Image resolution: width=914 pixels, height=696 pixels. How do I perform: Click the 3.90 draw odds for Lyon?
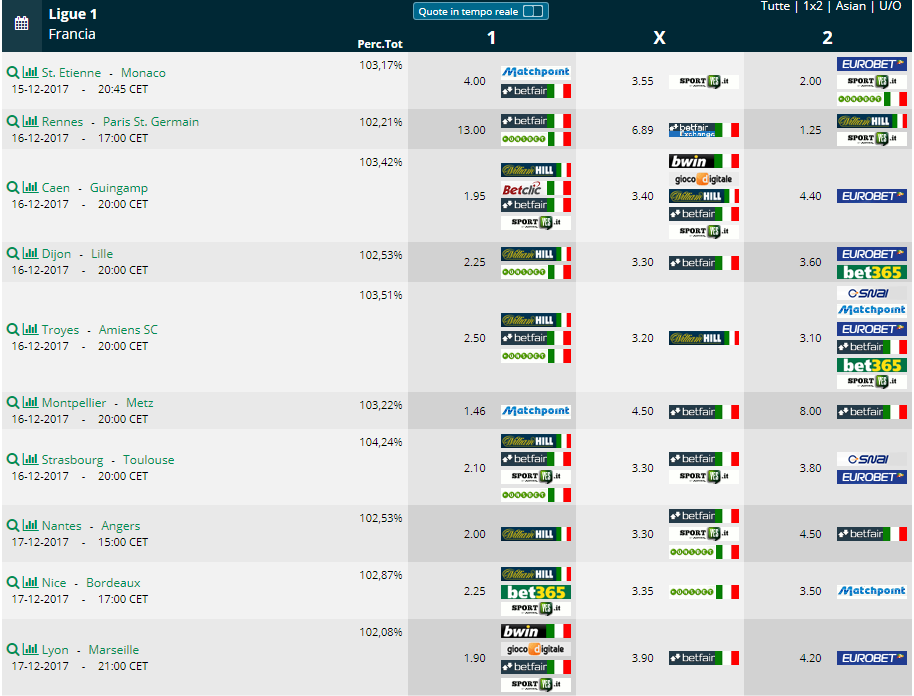coord(642,658)
